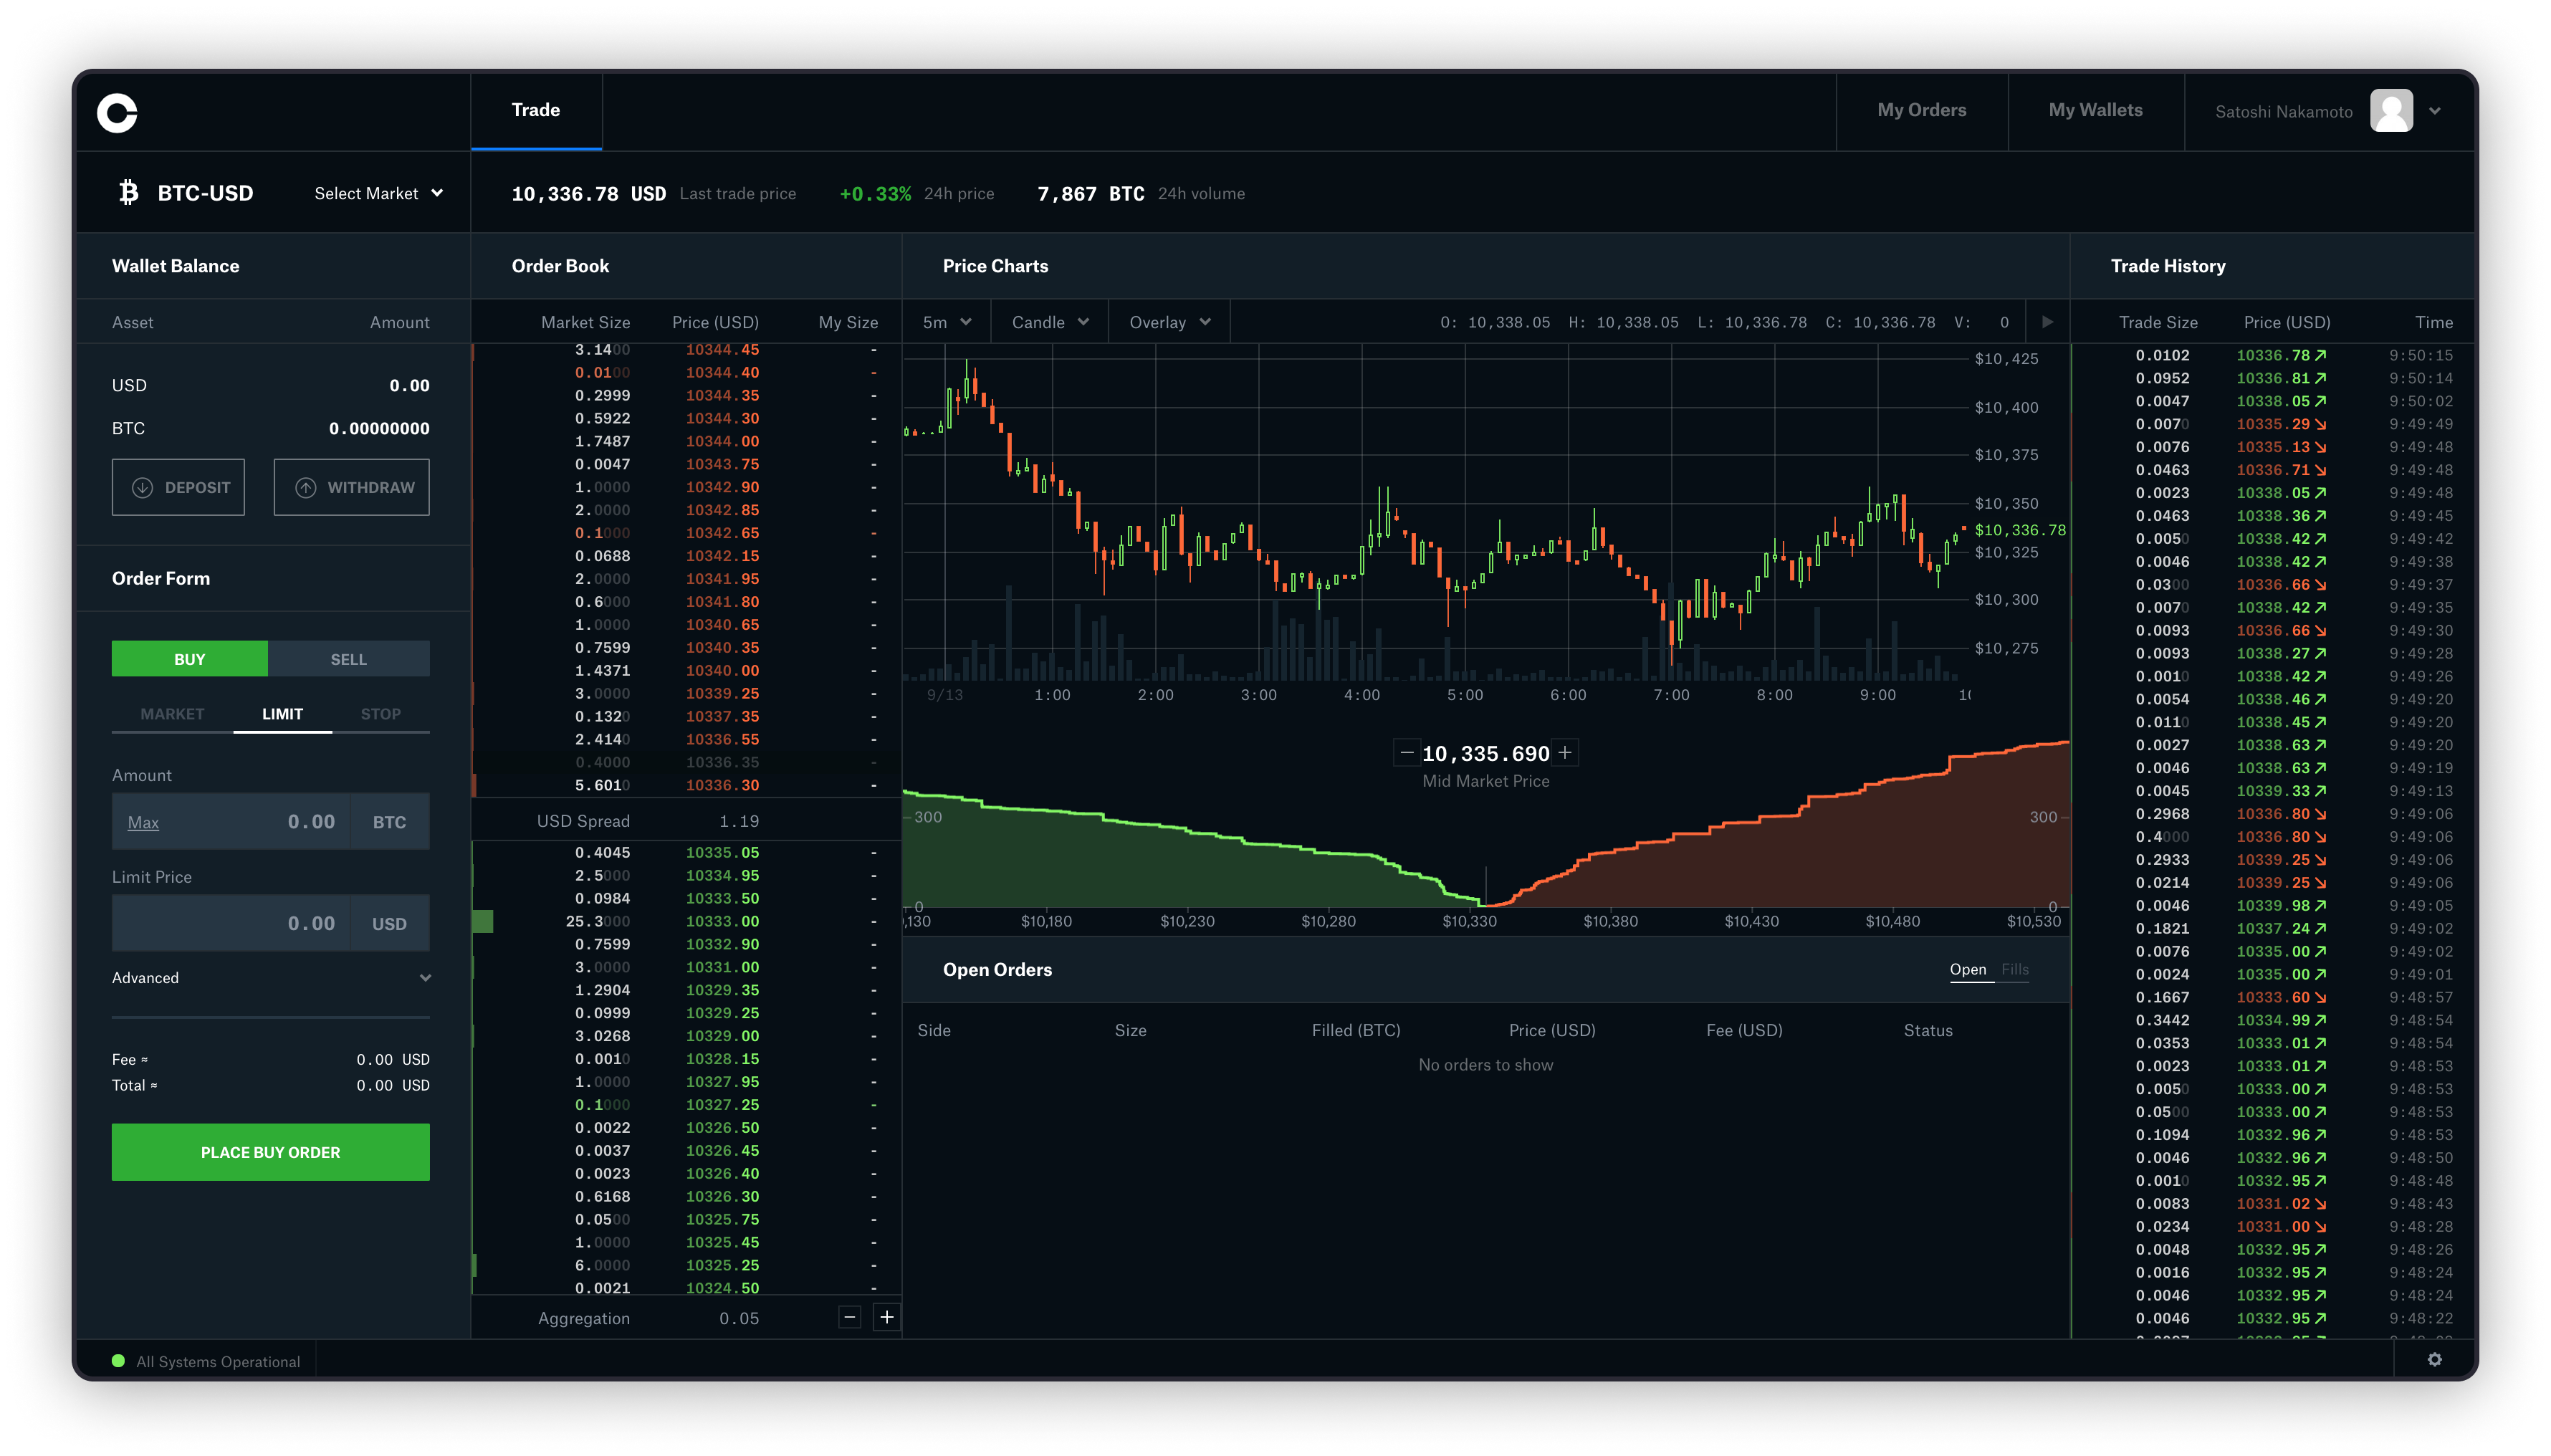Click PLACE BUY ORDER button
This screenshot has height=1456, width=2551.
point(270,1151)
